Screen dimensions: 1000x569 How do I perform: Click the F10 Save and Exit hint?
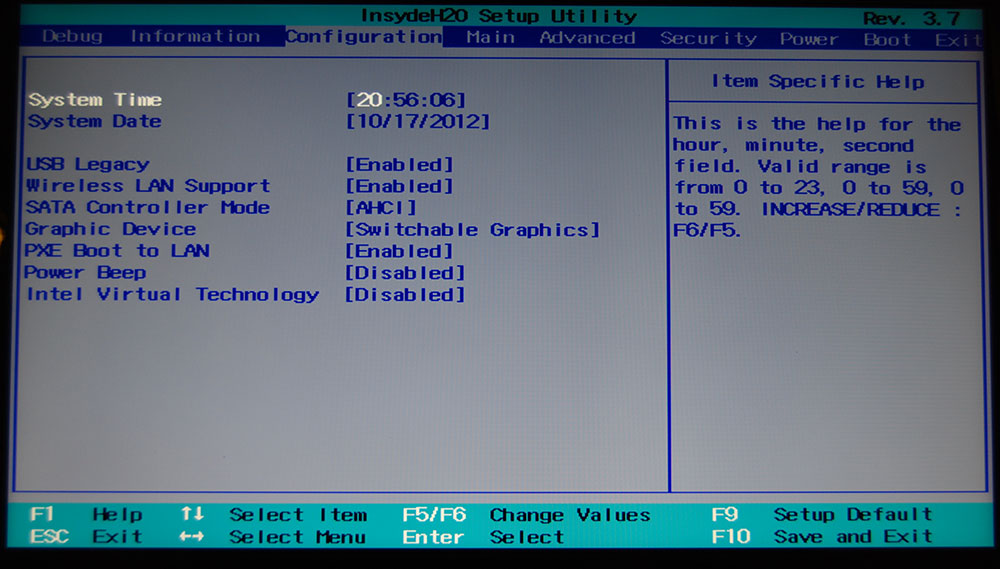[x=822, y=536]
